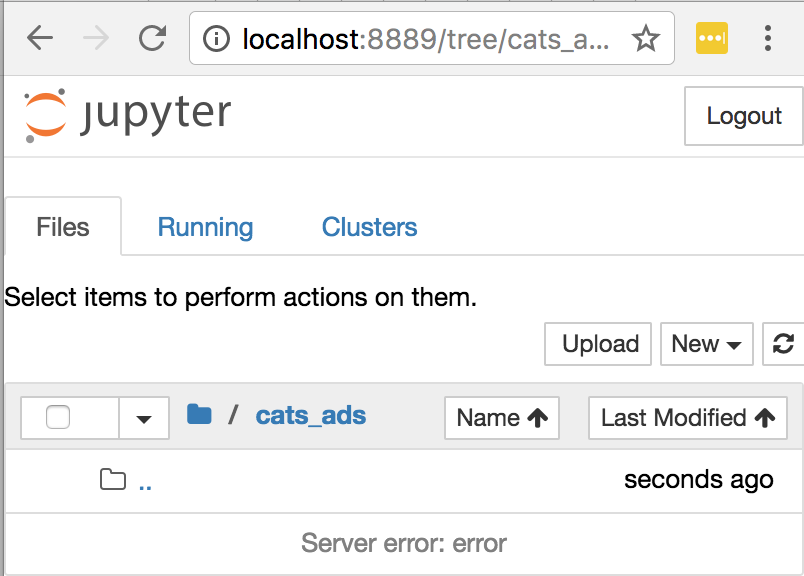Open the browser extension with yellow dots icon
Image resolution: width=804 pixels, height=576 pixels.
[712, 38]
